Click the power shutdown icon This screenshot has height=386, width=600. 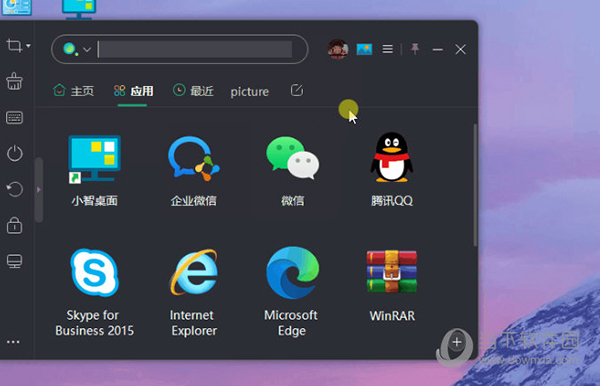click(15, 153)
